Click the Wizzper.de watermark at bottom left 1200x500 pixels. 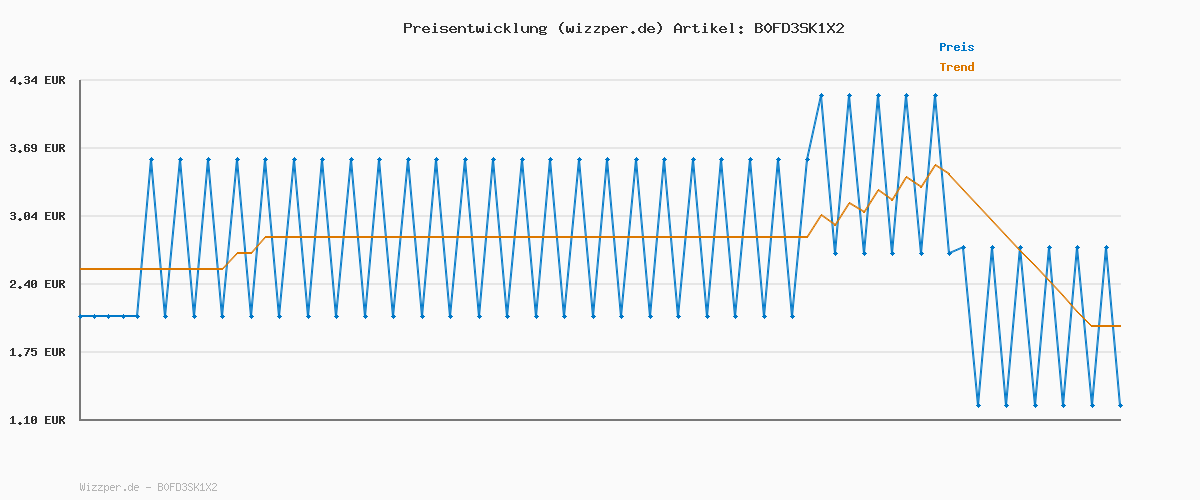pos(148,487)
